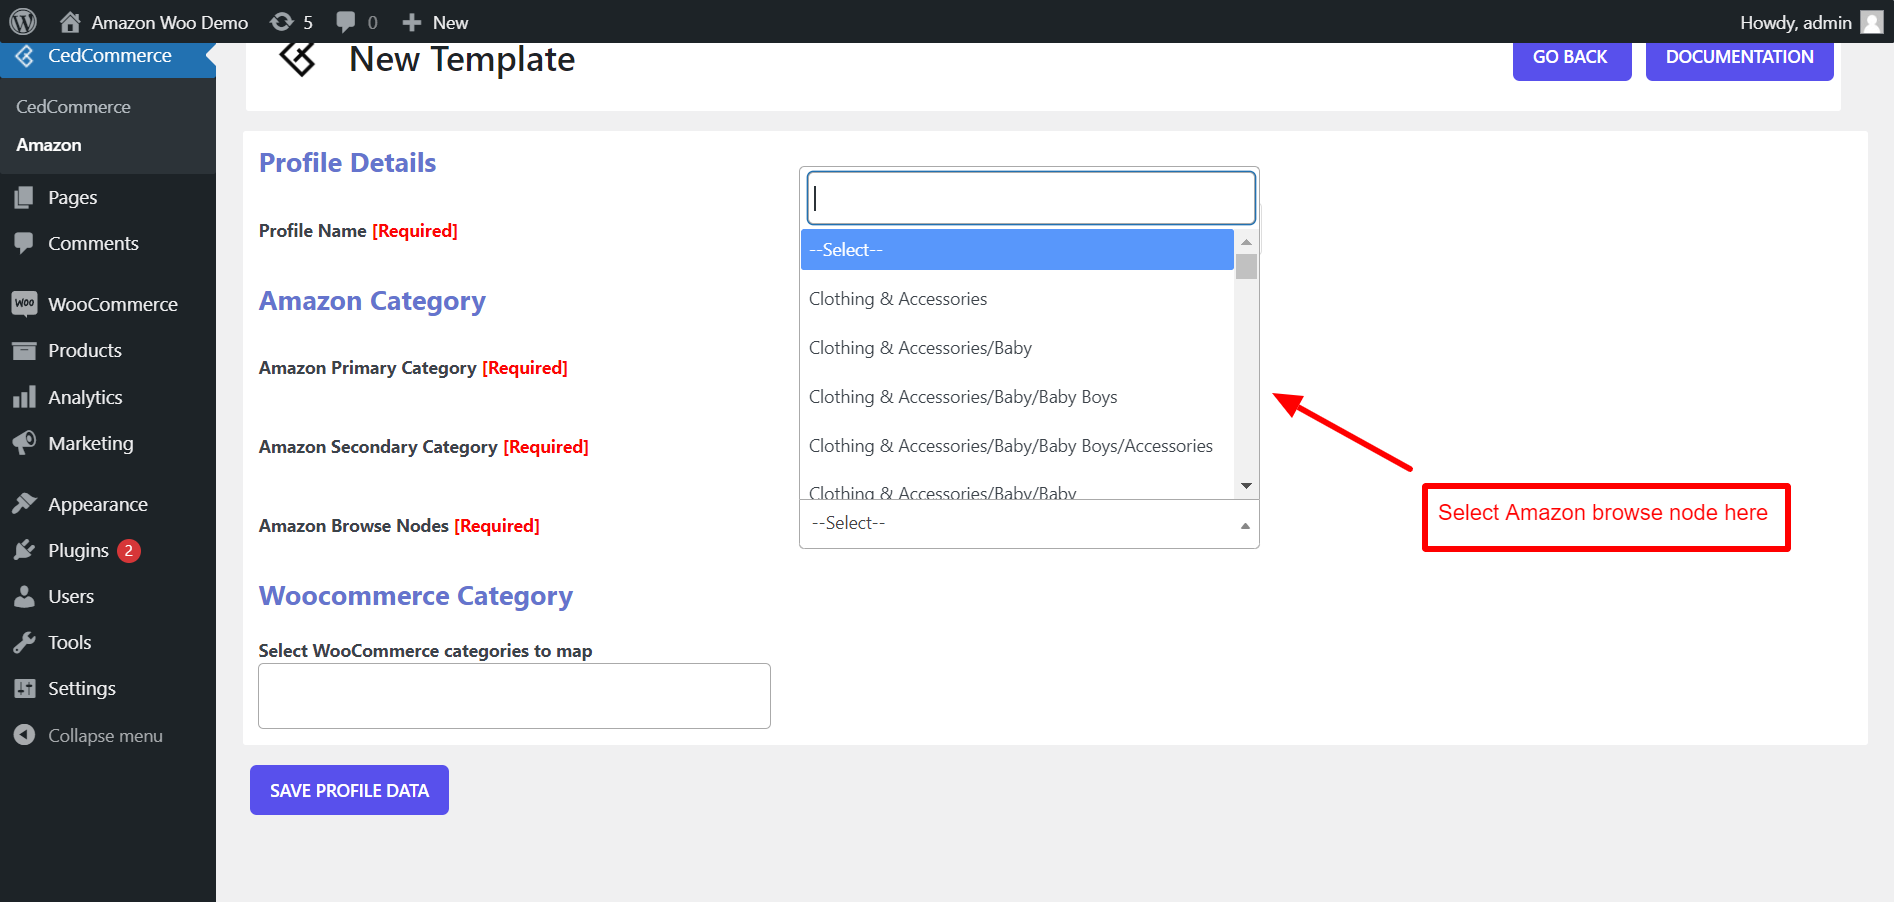
Task: Choose Clothing & Accessories/Baby option
Action: coord(1017,348)
